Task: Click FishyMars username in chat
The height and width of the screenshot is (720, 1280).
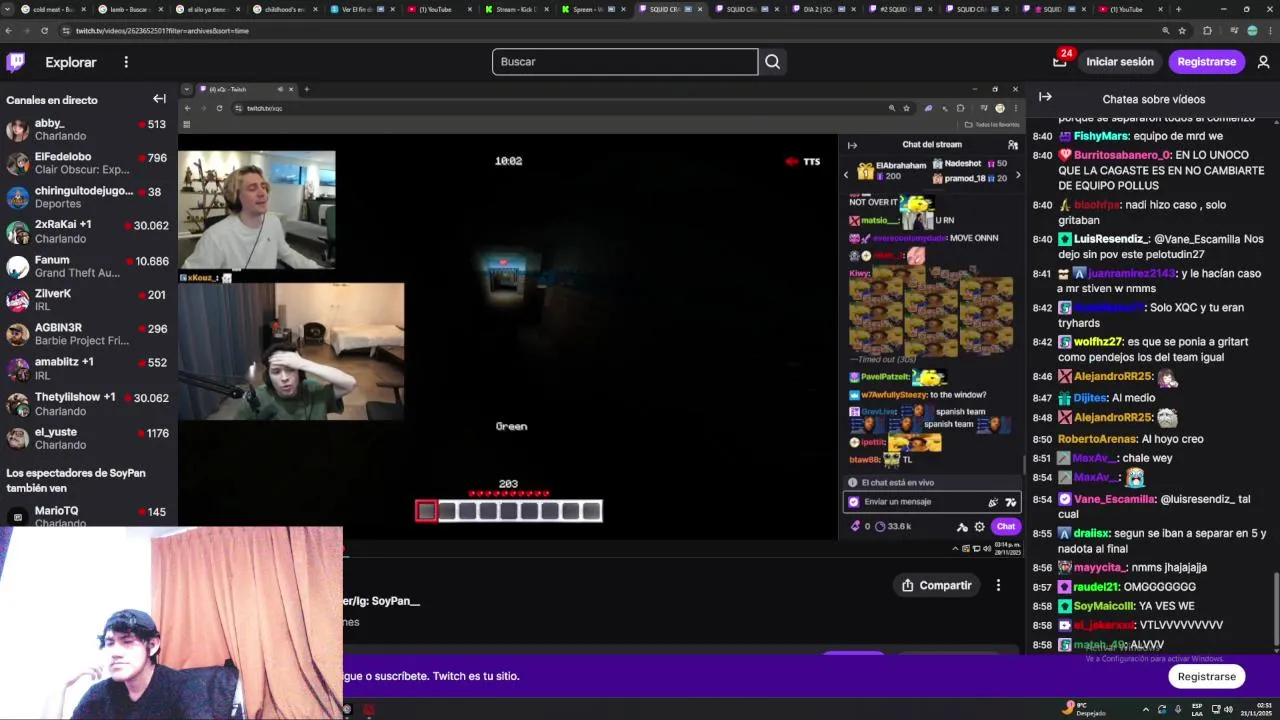Action: tap(1101, 136)
